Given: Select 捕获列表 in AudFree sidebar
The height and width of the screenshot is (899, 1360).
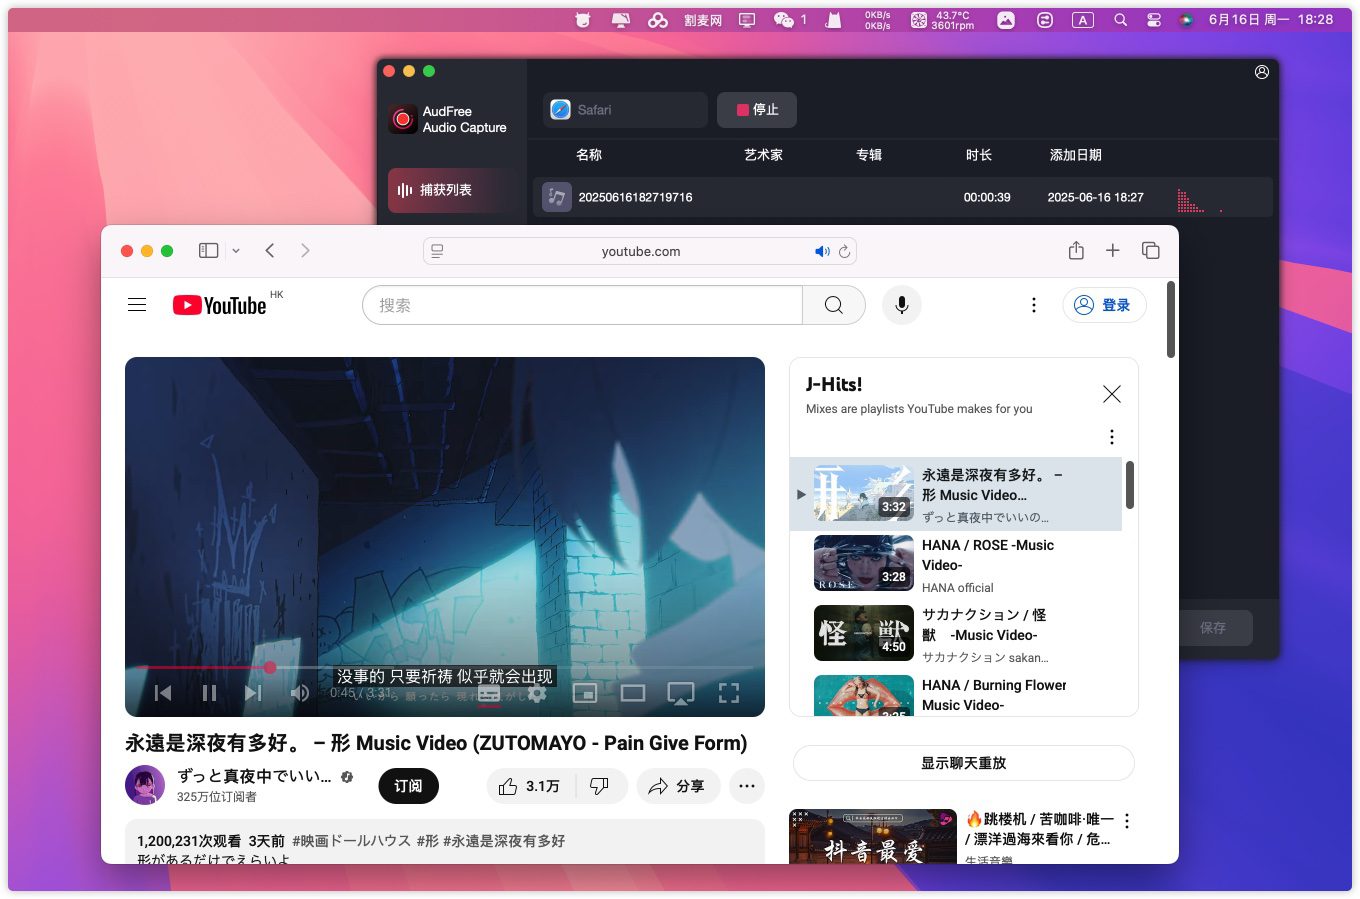Looking at the screenshot, I should (x=445, y=190).
